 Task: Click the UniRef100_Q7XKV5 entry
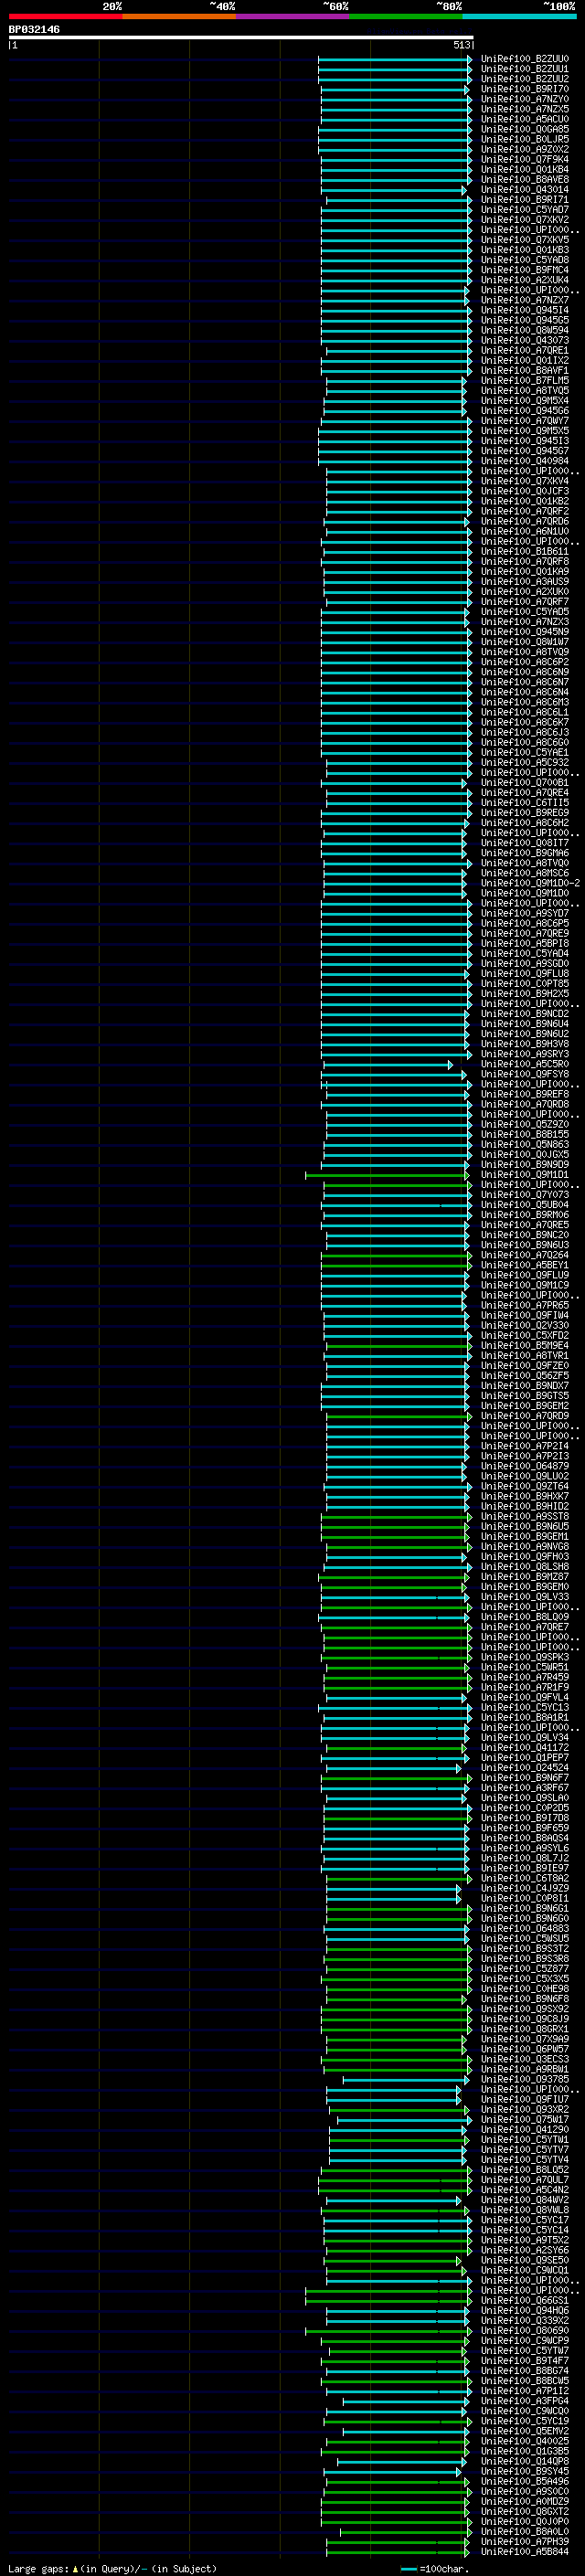coord(525,240)
